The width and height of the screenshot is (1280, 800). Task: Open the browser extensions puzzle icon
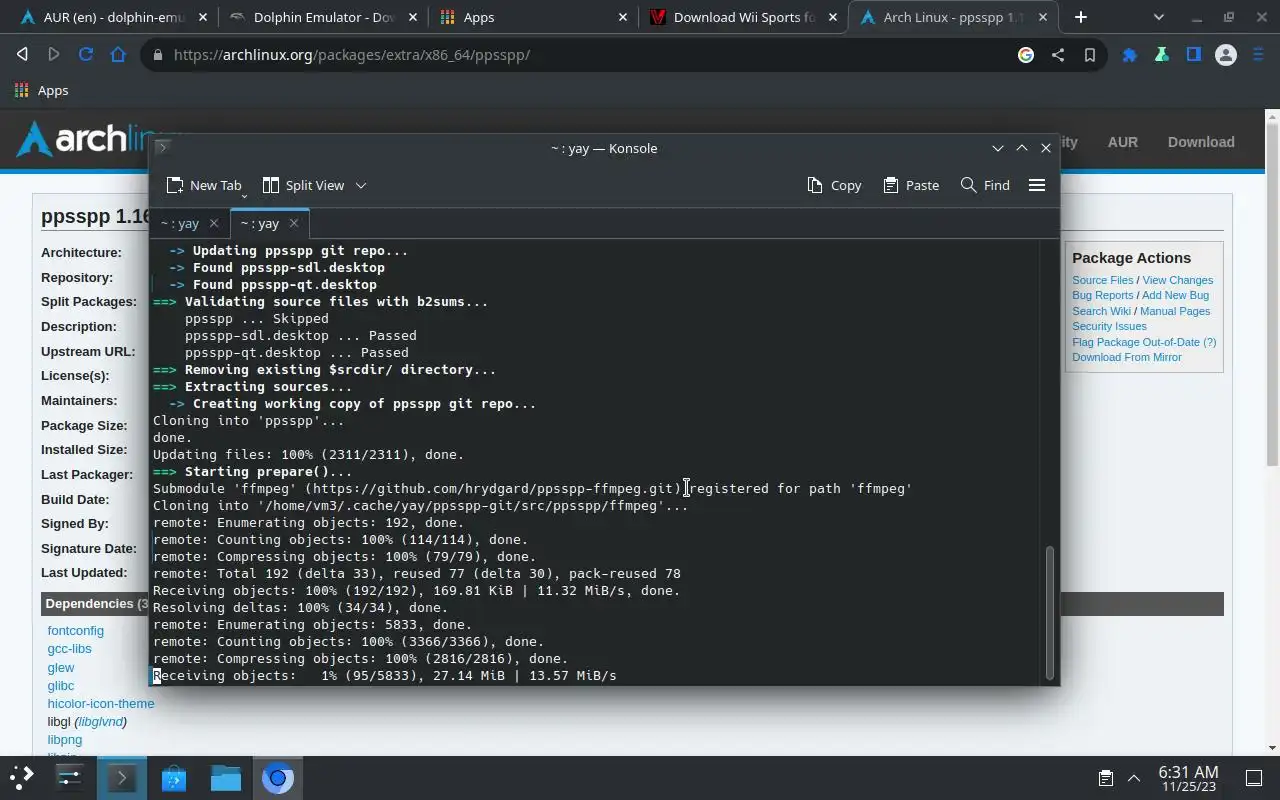click(1130, 55)
